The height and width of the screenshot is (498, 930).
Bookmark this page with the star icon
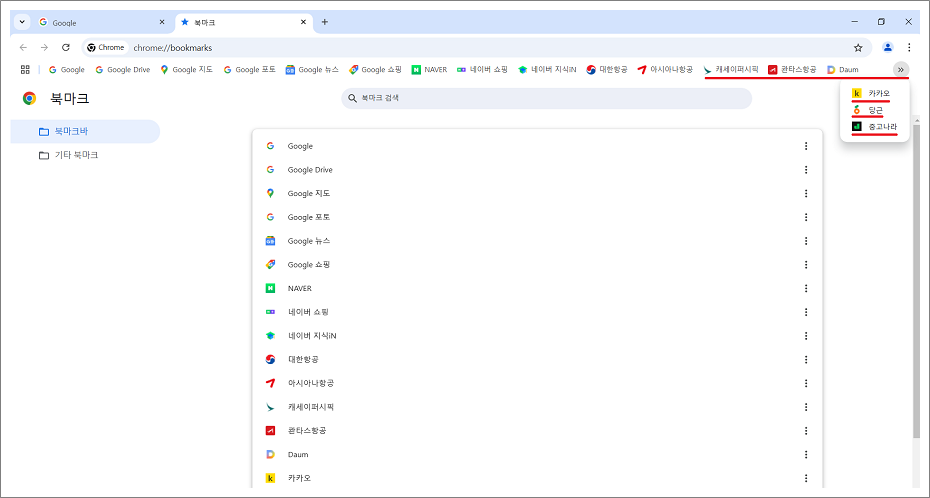(858, 47)
